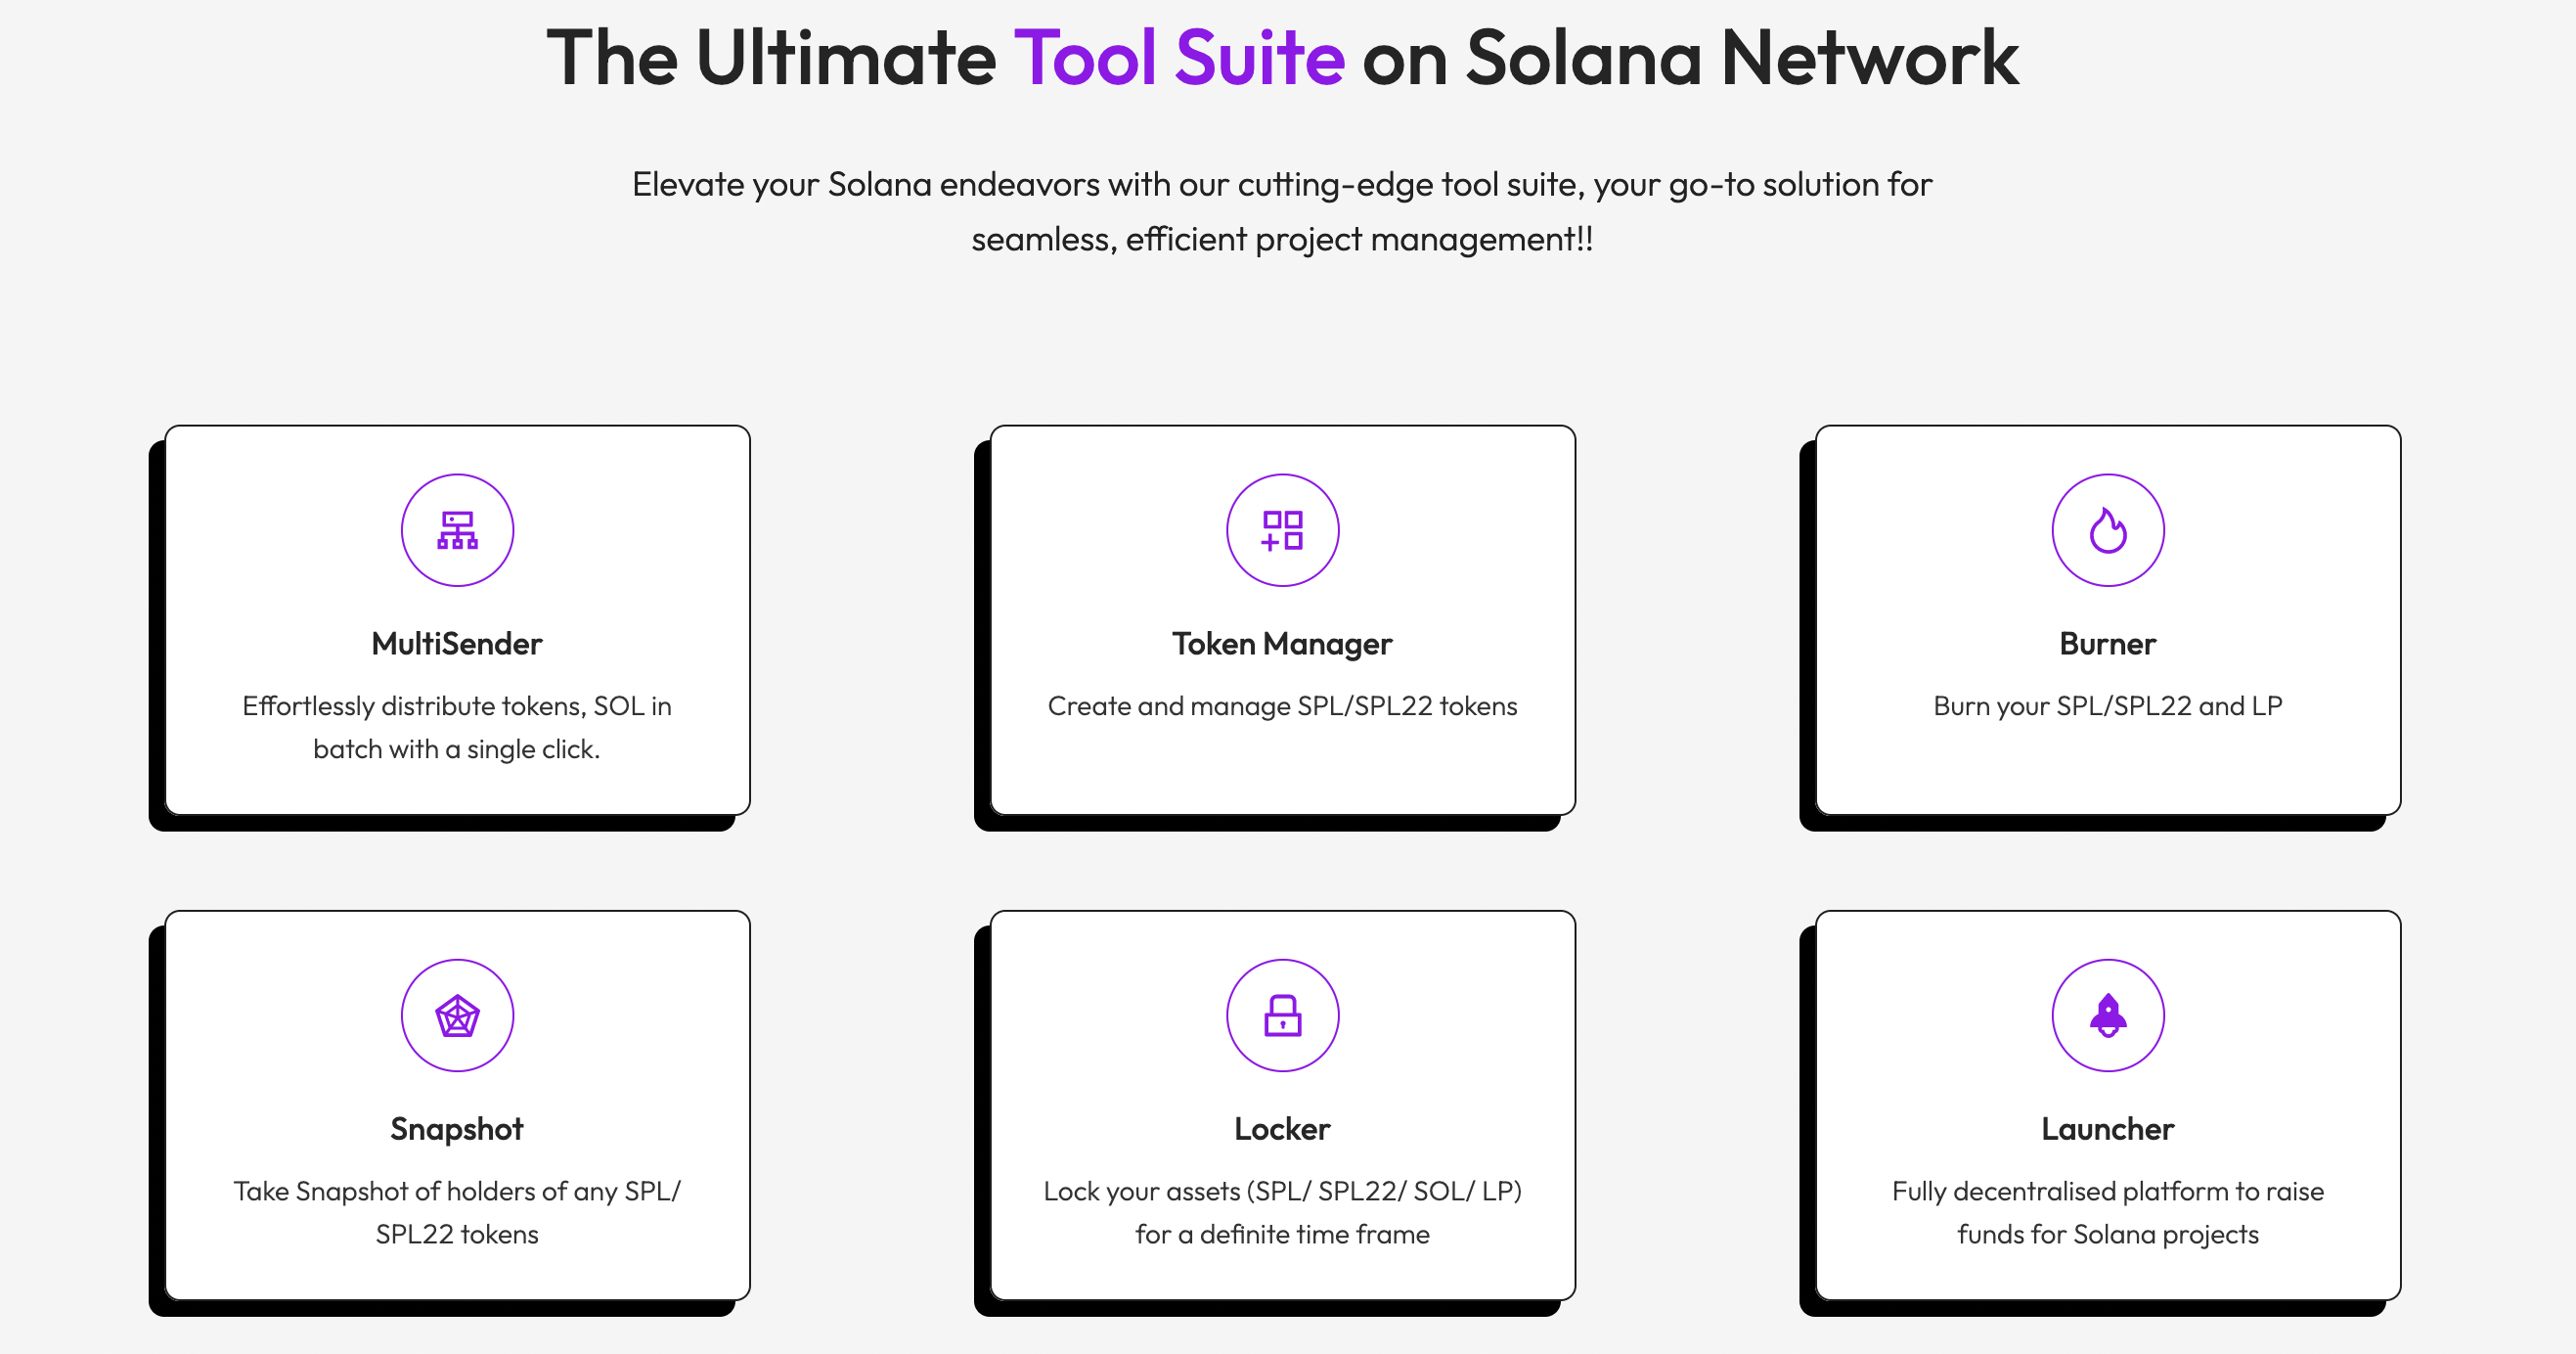Click the Token Manager heading text

point(1283,644)
